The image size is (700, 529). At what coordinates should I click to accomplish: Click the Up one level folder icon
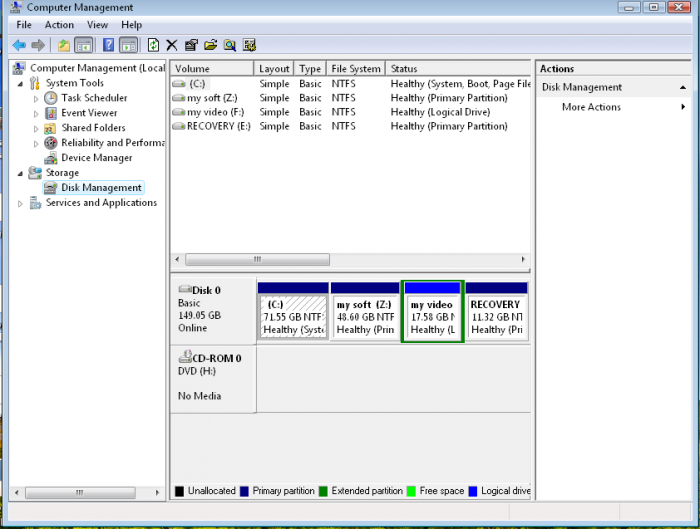click(64, 45)
